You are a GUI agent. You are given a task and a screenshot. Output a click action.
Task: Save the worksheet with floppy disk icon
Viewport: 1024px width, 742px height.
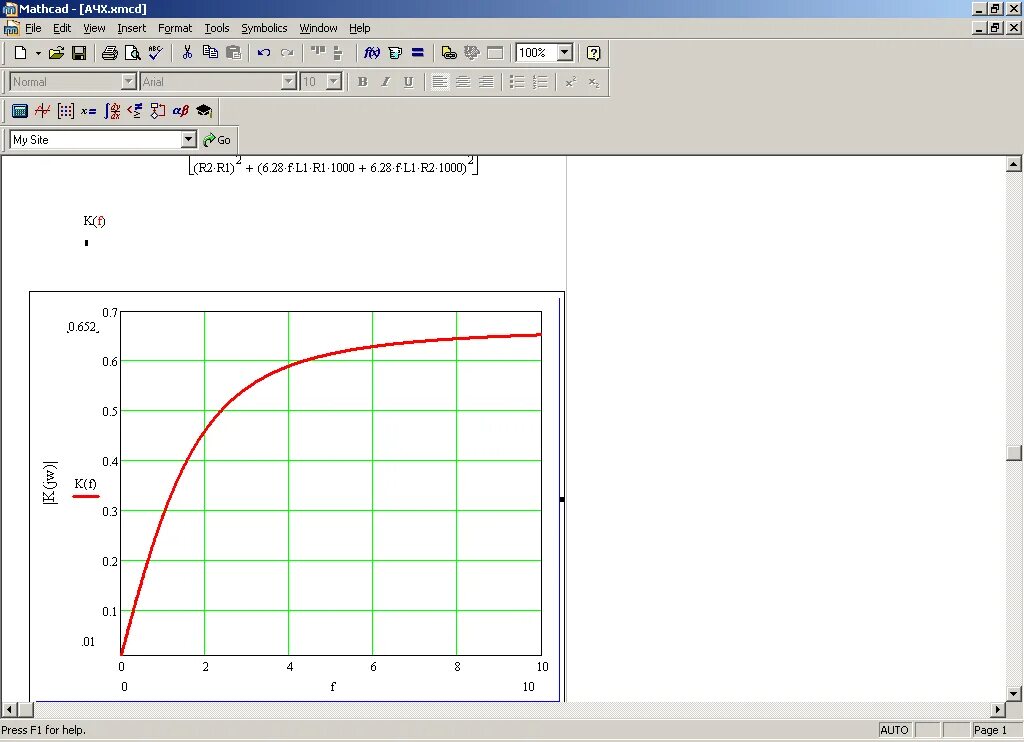click(79, 53)
